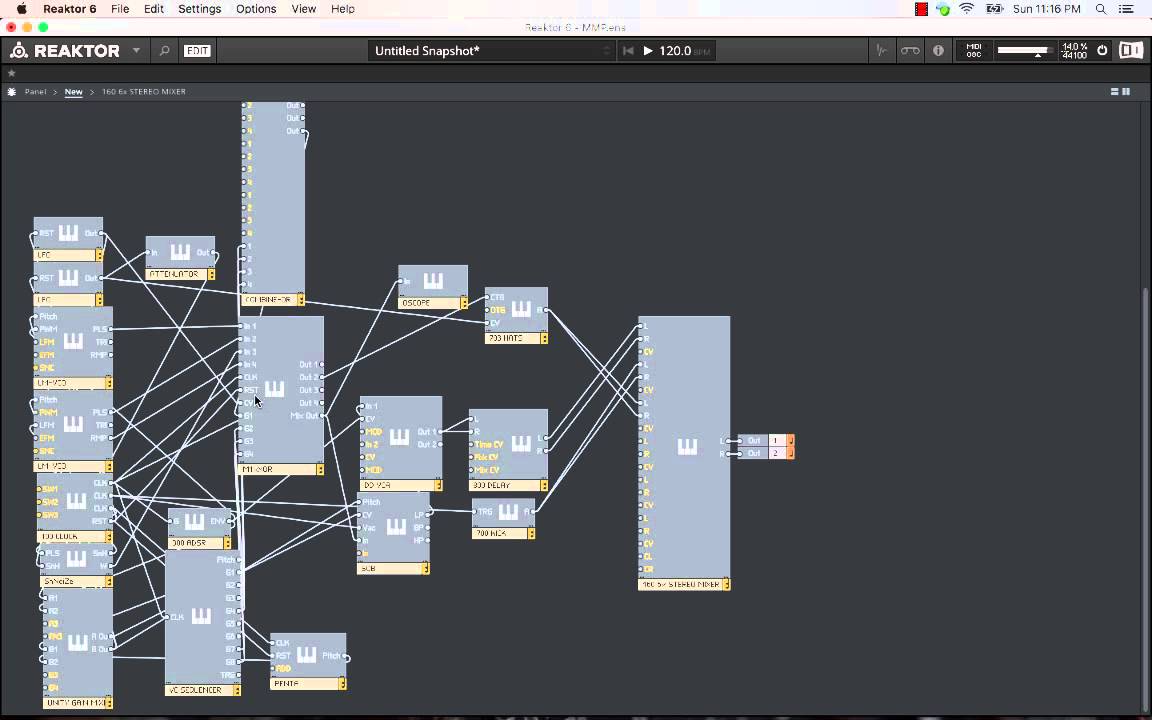Screen dimensions: 1152x720
Task: Toggle the EDIT mode button
Action: coord(197,51)
